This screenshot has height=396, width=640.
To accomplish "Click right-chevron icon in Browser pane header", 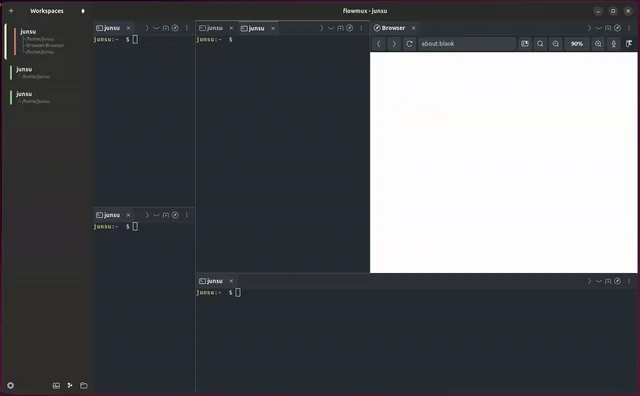I will tap(589, 28).
